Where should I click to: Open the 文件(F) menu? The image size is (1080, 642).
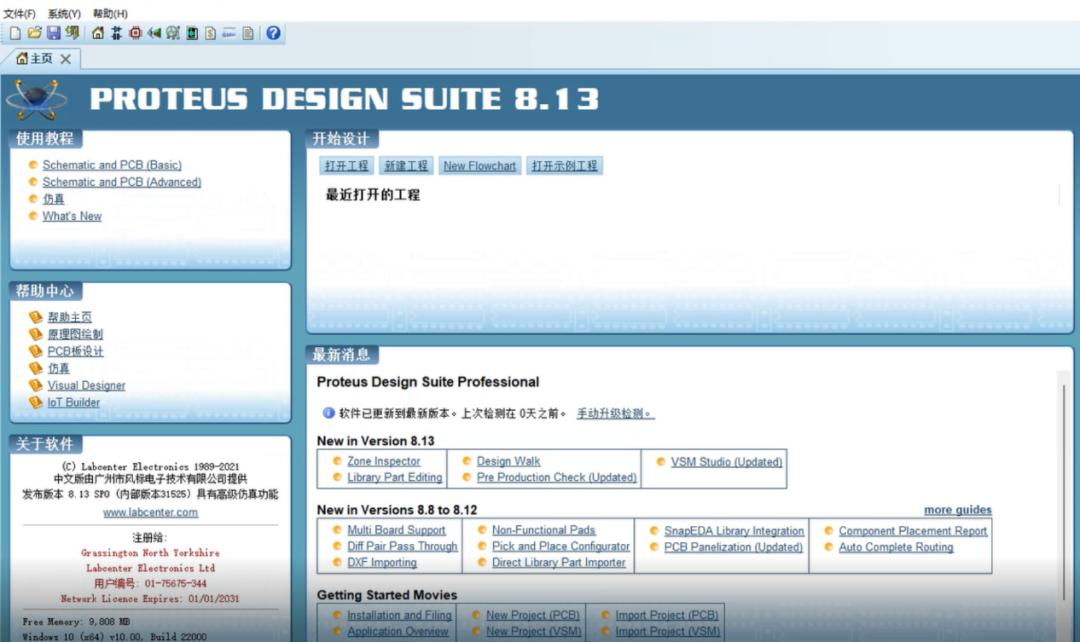[x=19, y=14]
